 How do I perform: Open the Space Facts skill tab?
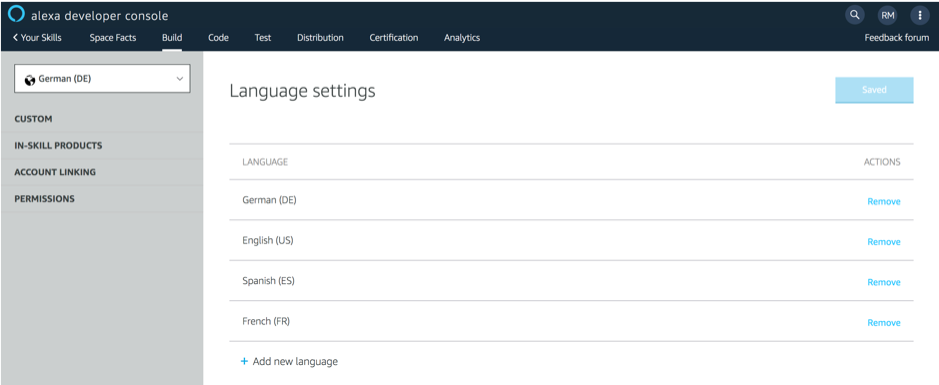coord(113,38)
